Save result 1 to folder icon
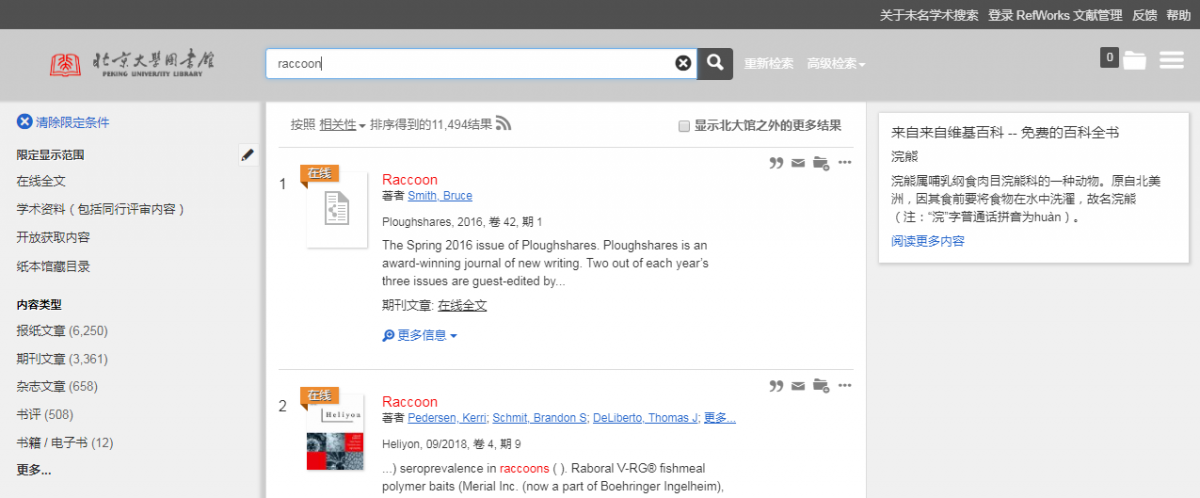The width and height of the screenshot is (1200, 498). [821, 163]
